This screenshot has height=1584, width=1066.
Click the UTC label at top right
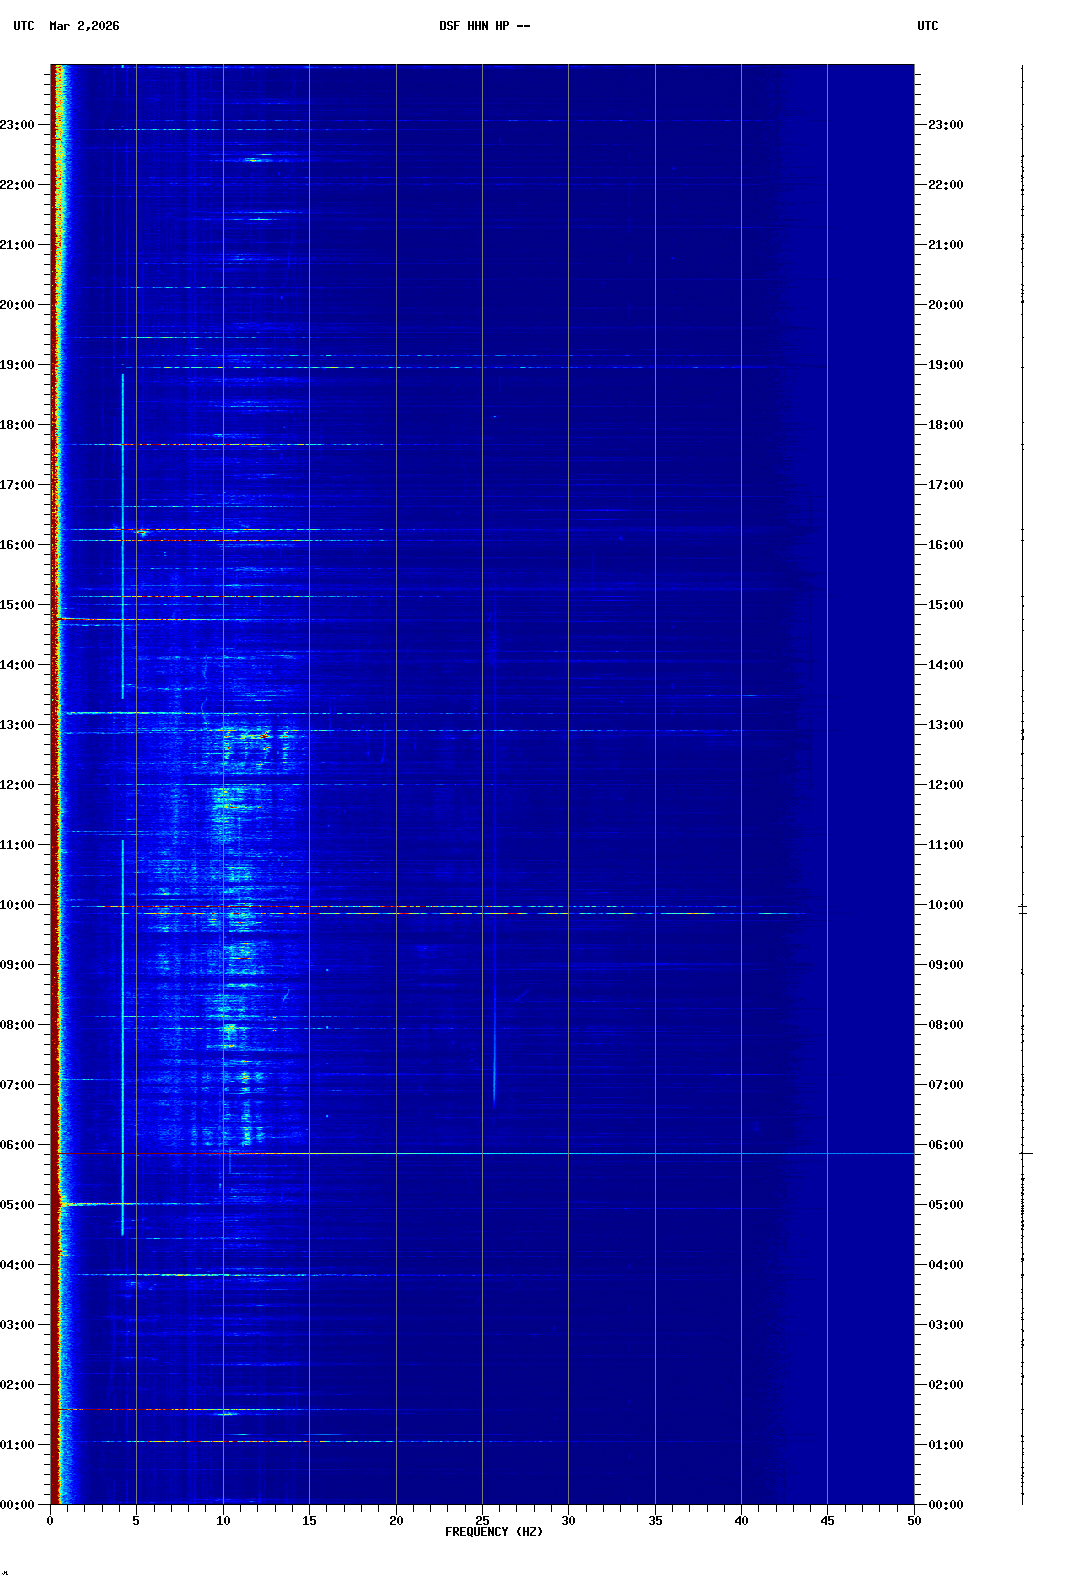point(927,26)
